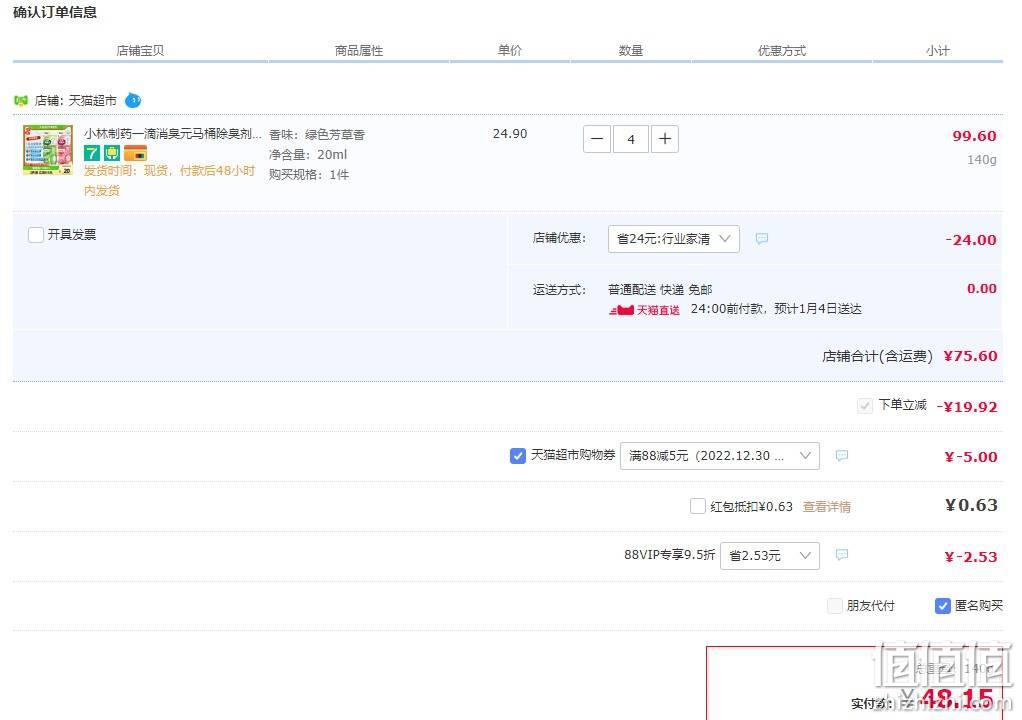Click the Tmall supermarket store cat icon
Viewport: 1022px width, 720px height.
(x=21, y=100)
